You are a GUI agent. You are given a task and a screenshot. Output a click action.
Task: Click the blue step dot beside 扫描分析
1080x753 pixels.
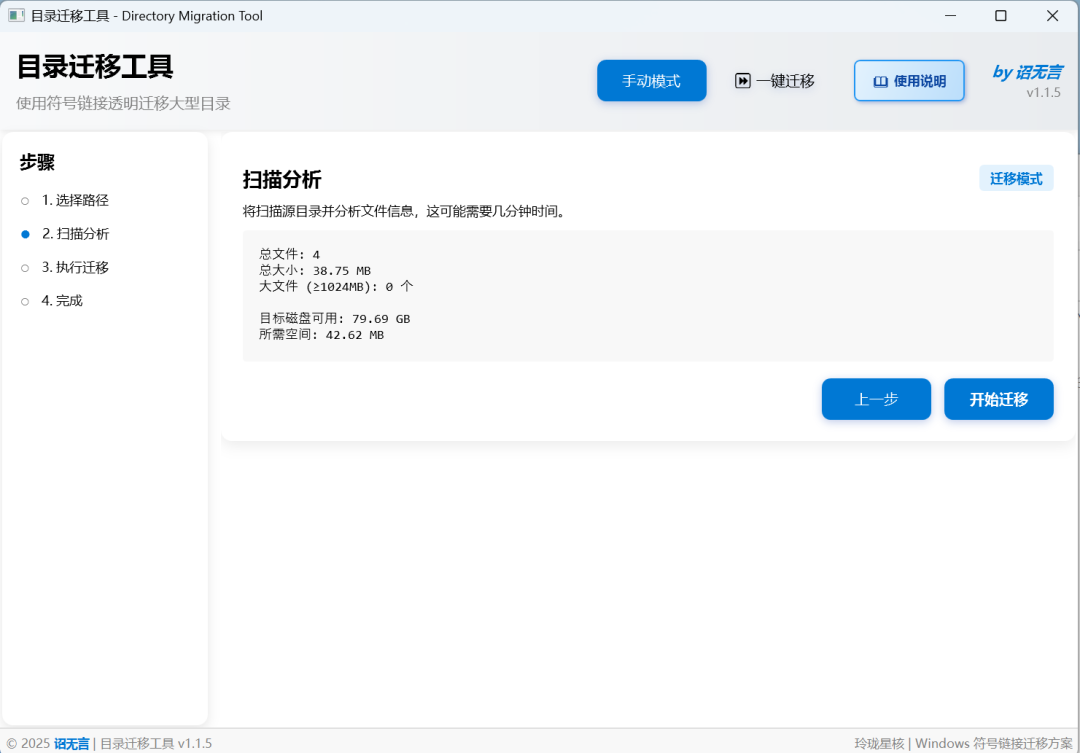pos(24,233)
